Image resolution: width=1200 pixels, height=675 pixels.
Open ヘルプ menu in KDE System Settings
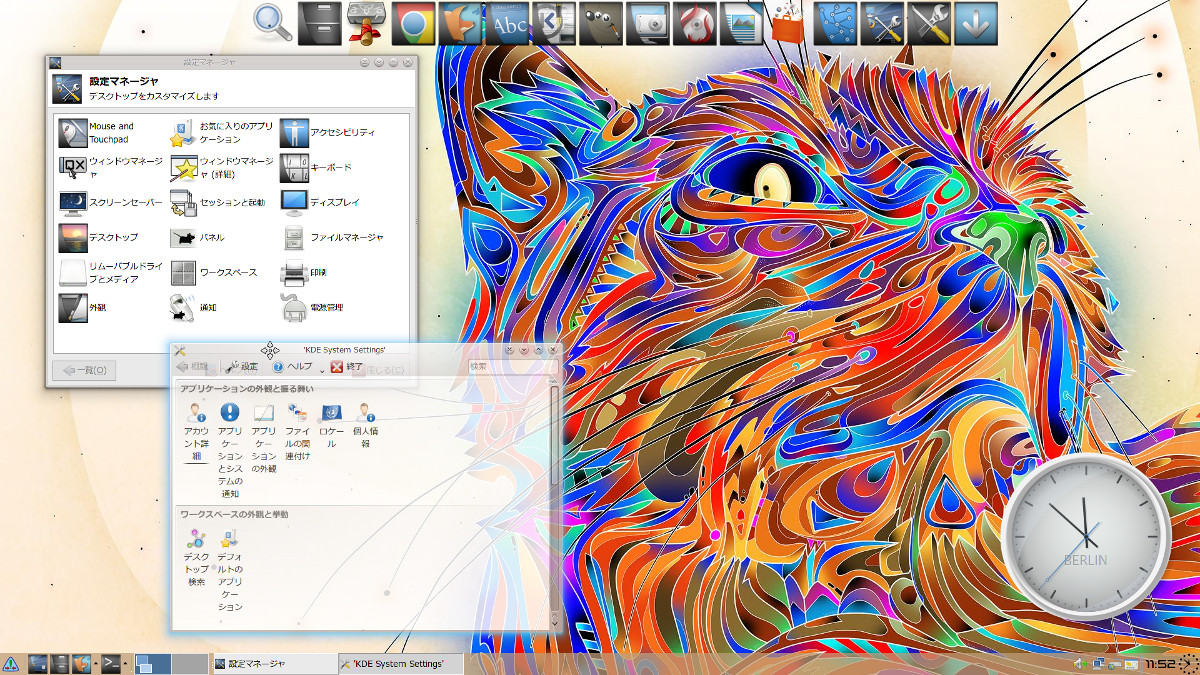[292, 367]
